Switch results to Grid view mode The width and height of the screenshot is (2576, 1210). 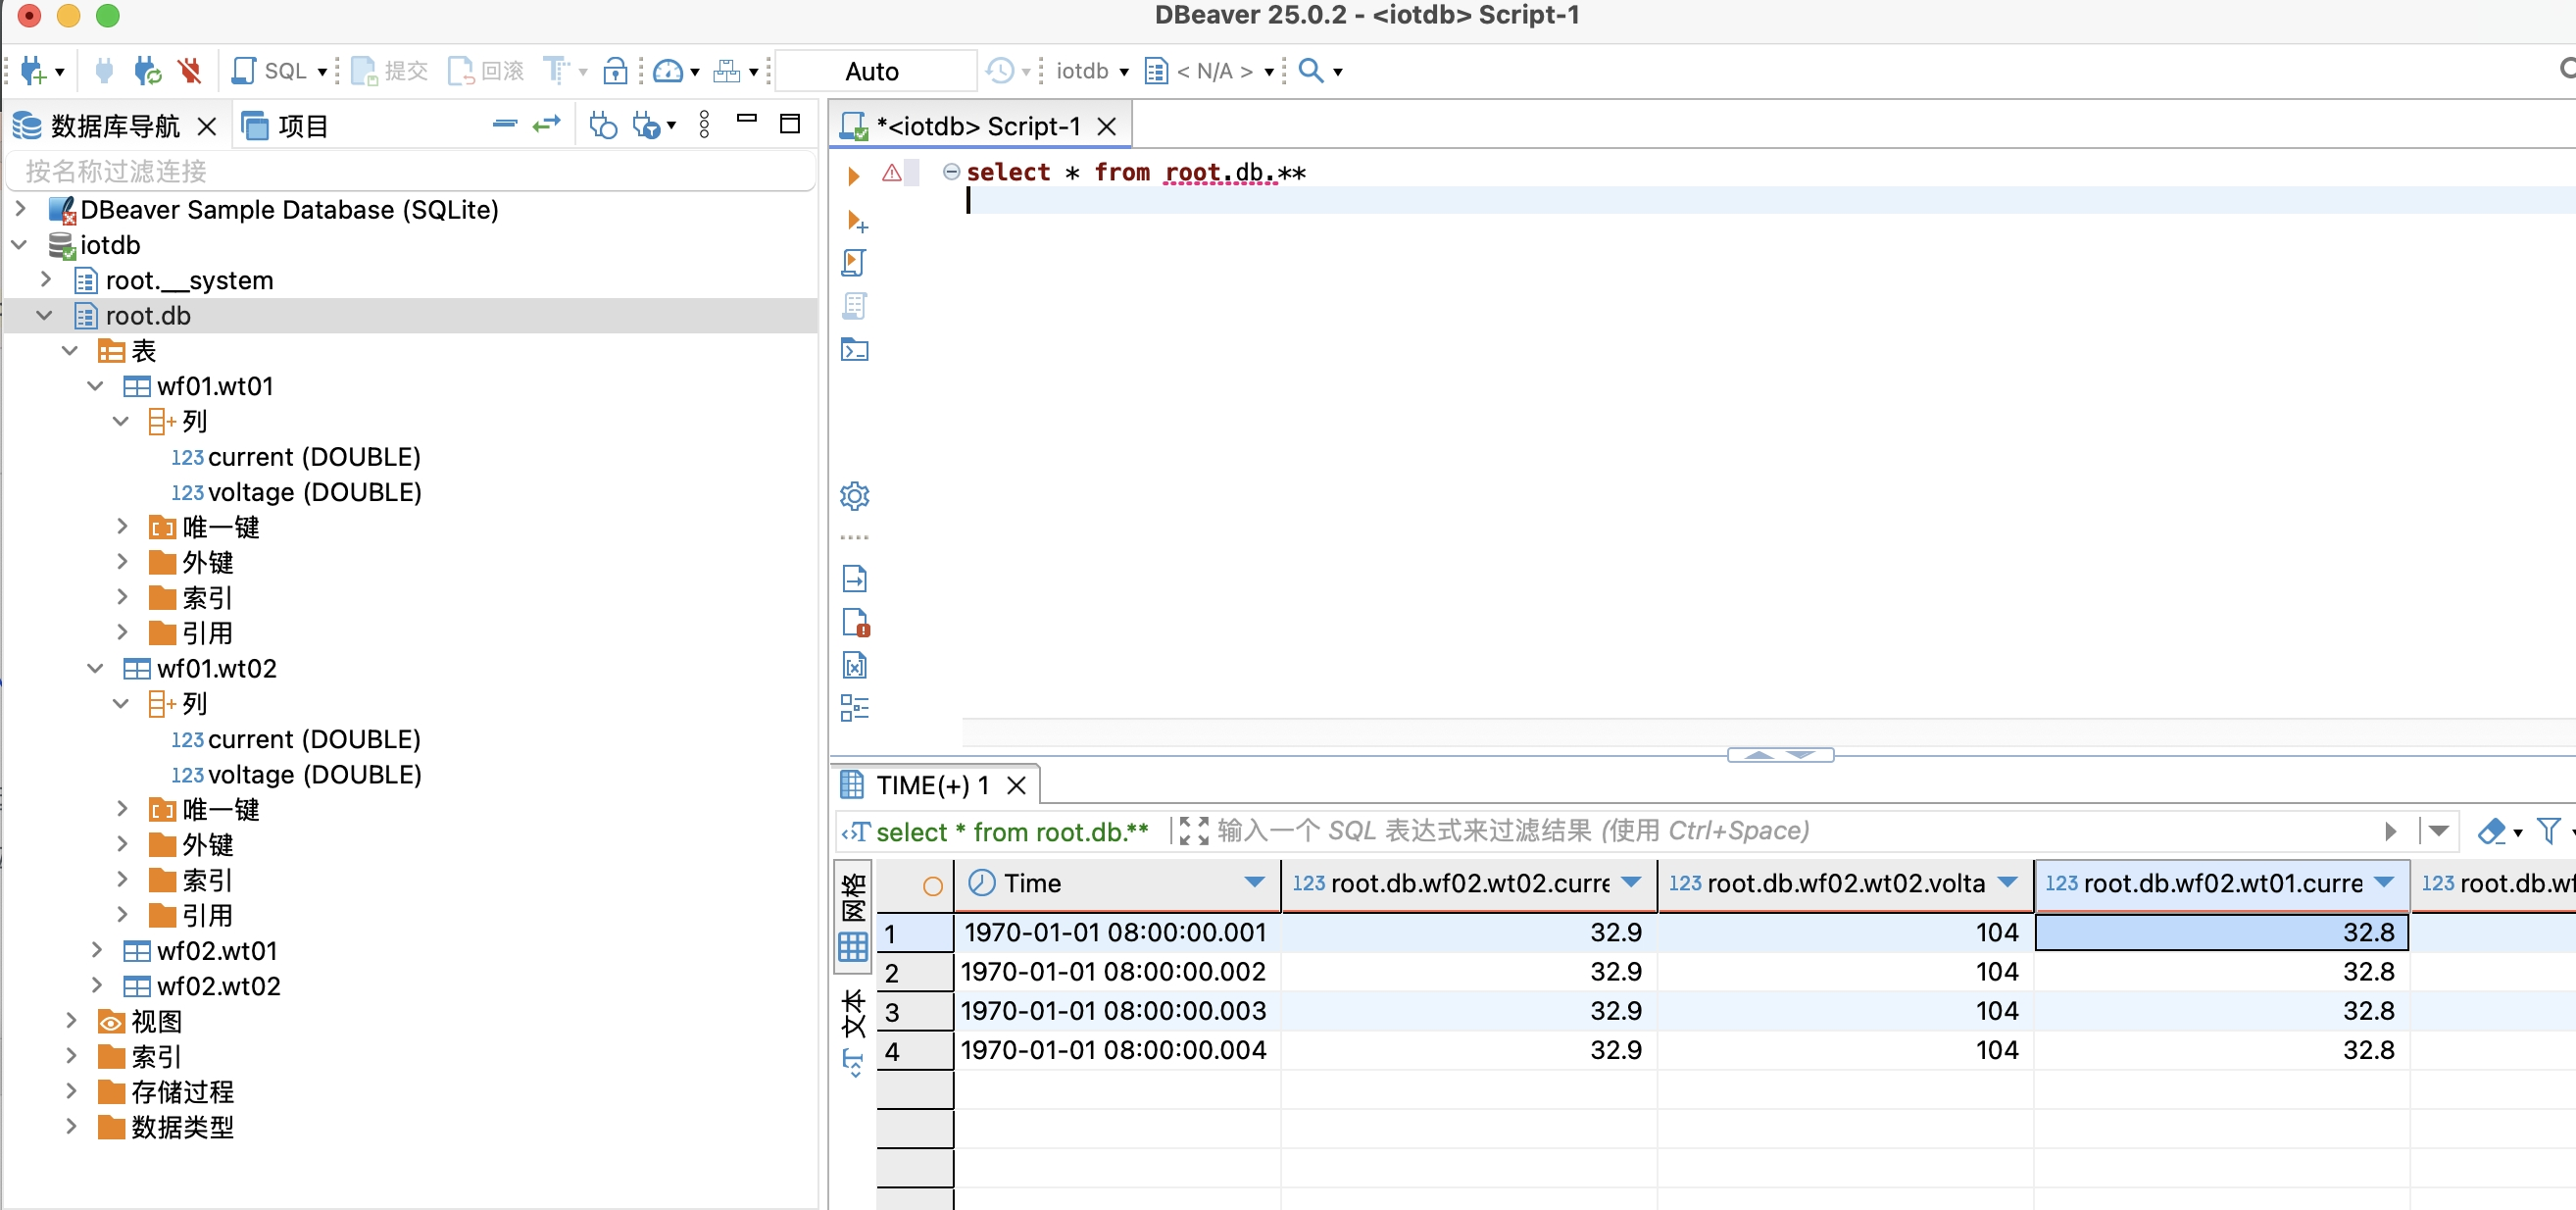[x=853, y=917]
